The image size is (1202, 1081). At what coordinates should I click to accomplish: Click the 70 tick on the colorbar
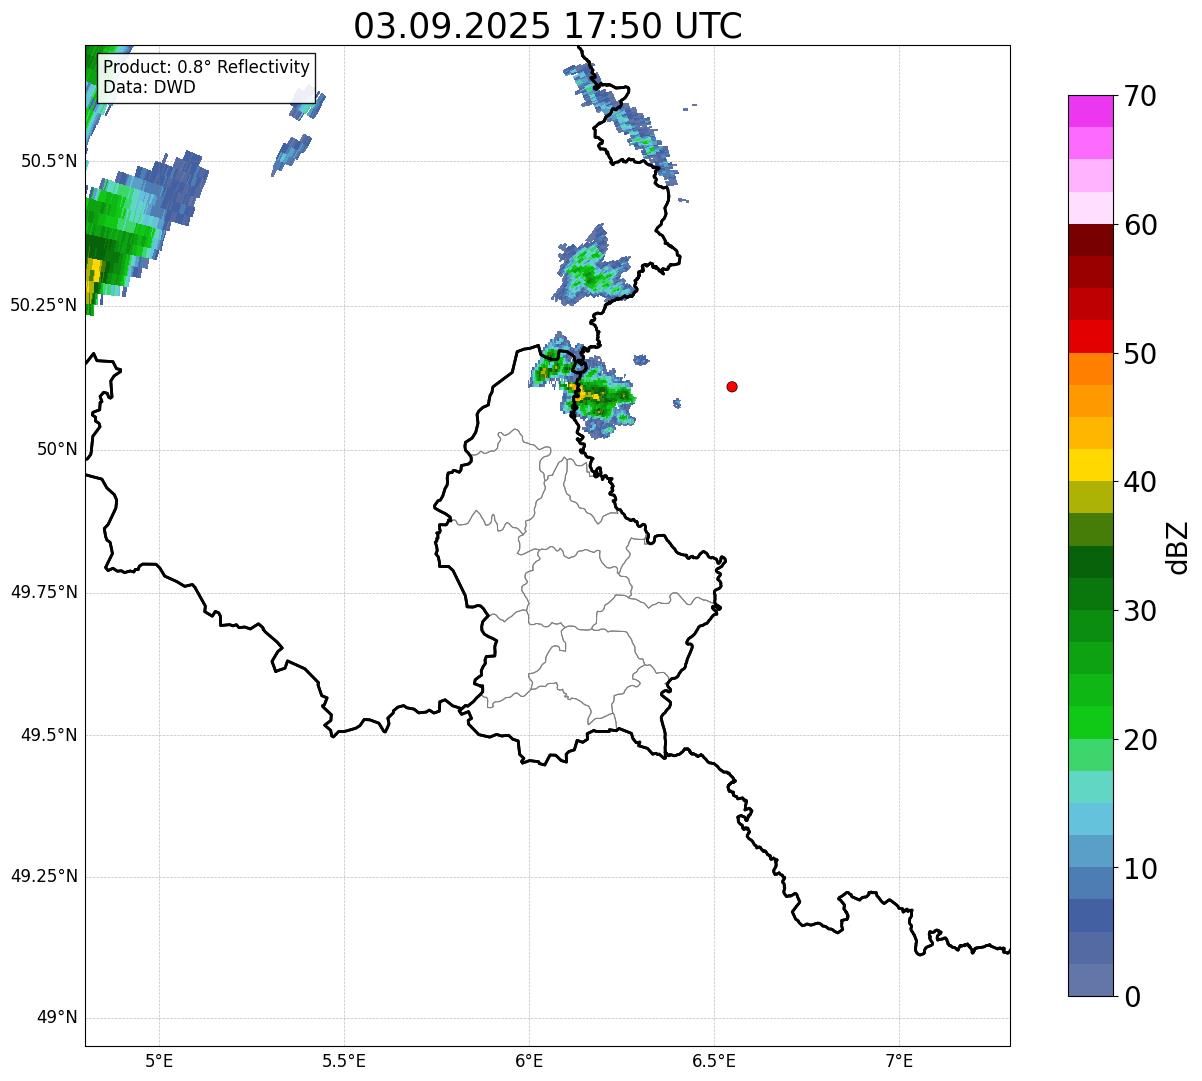[x=1140, y=96]
